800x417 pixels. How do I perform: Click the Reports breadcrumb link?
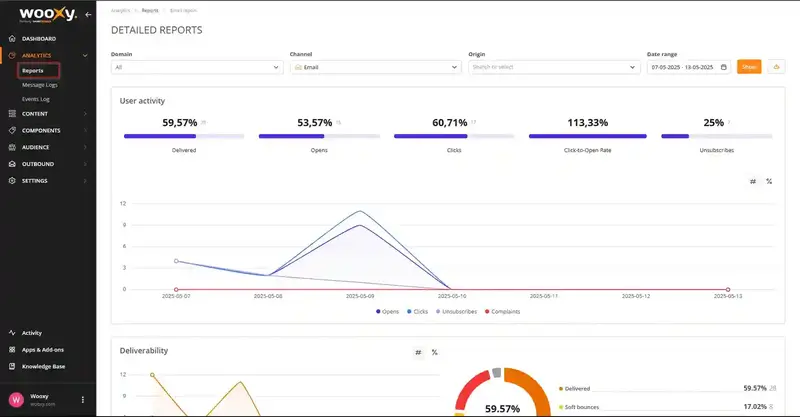(150, 10)
